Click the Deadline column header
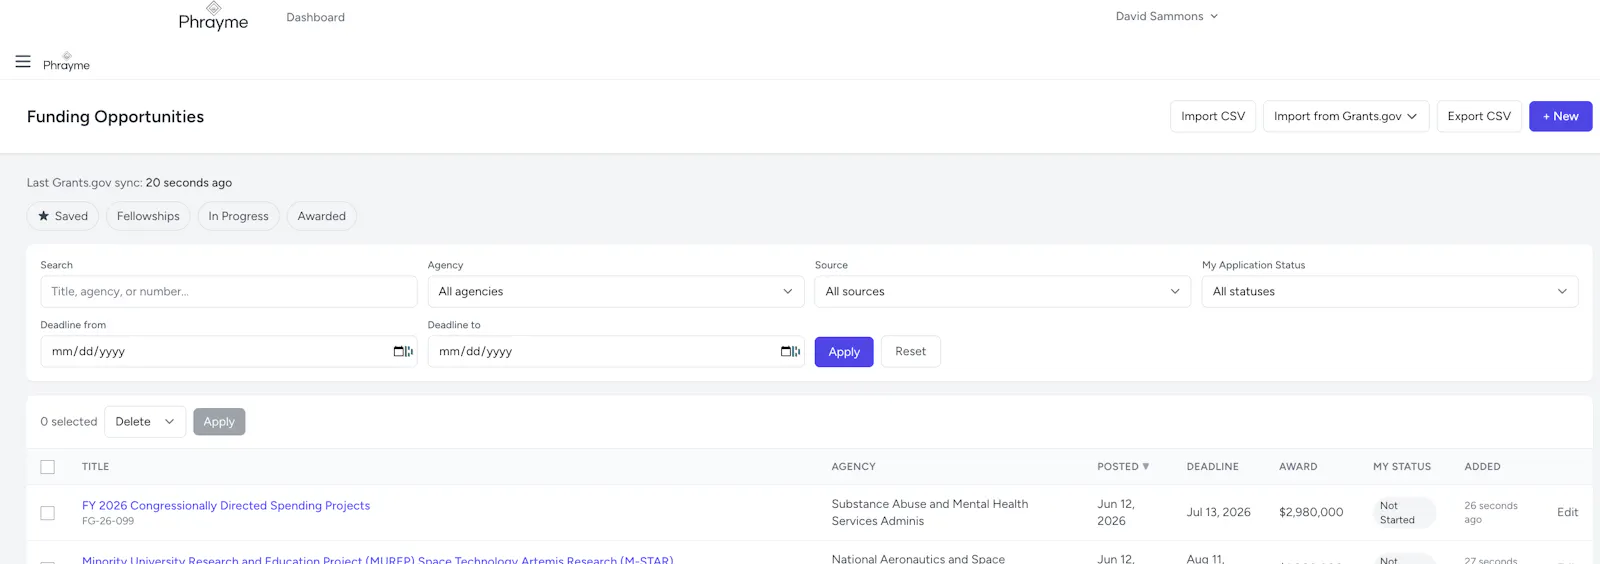 pyautogui.click(x=1212, y=467)
